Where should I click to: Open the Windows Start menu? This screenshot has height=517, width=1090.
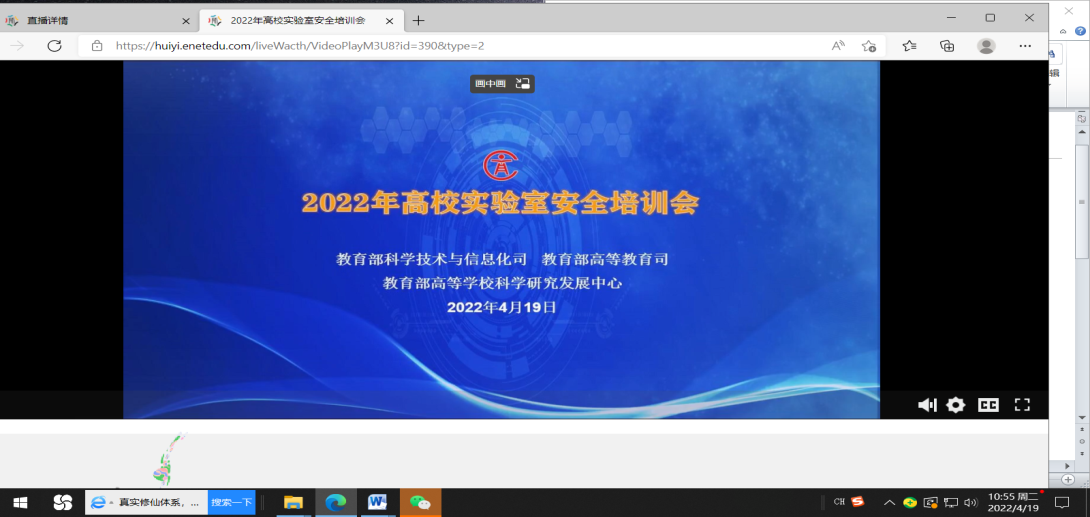click(x=20, y=502)
